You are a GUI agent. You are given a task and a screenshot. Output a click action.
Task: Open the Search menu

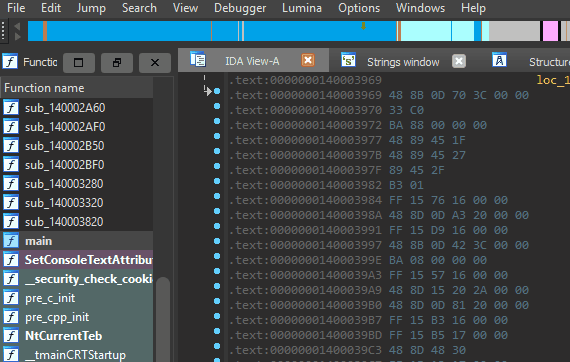(x=139, y=8)
